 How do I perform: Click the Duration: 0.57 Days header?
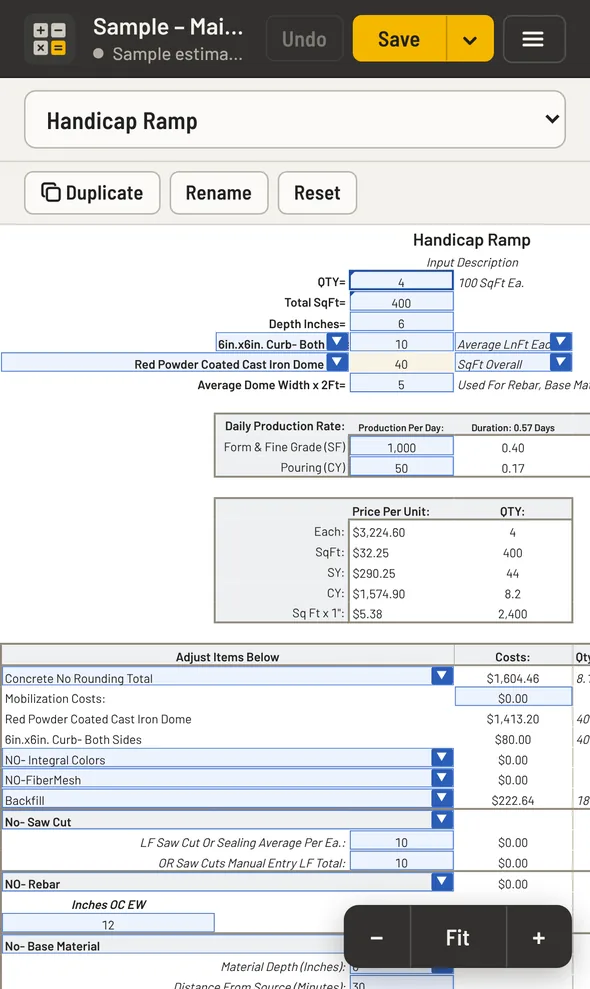pyautogui.click(x=513, y=428)
